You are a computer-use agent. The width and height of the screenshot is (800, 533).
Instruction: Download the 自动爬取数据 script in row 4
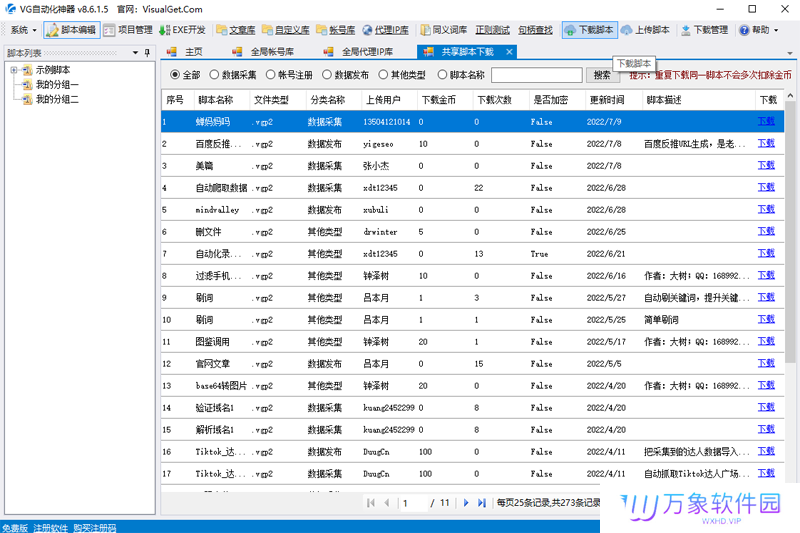pos(766,187)
